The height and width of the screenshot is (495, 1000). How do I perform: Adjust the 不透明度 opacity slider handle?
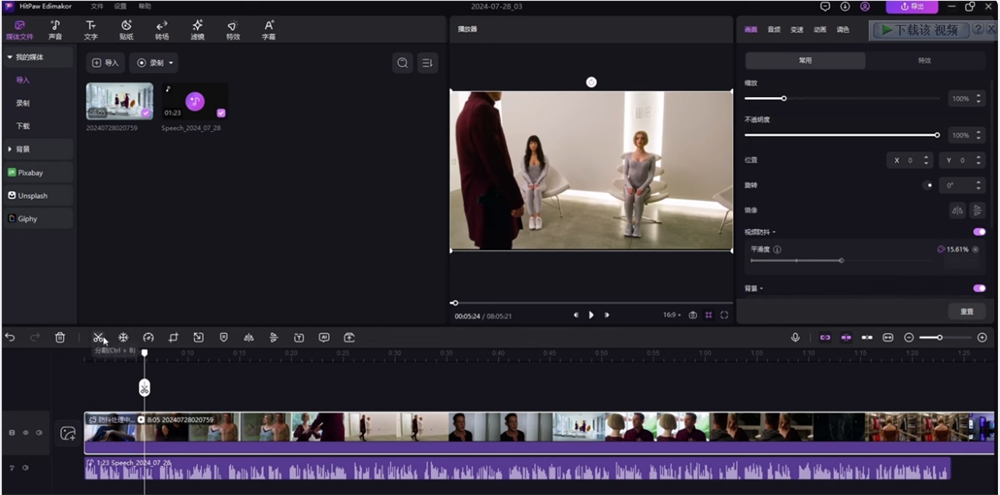[x=937, y=134]
